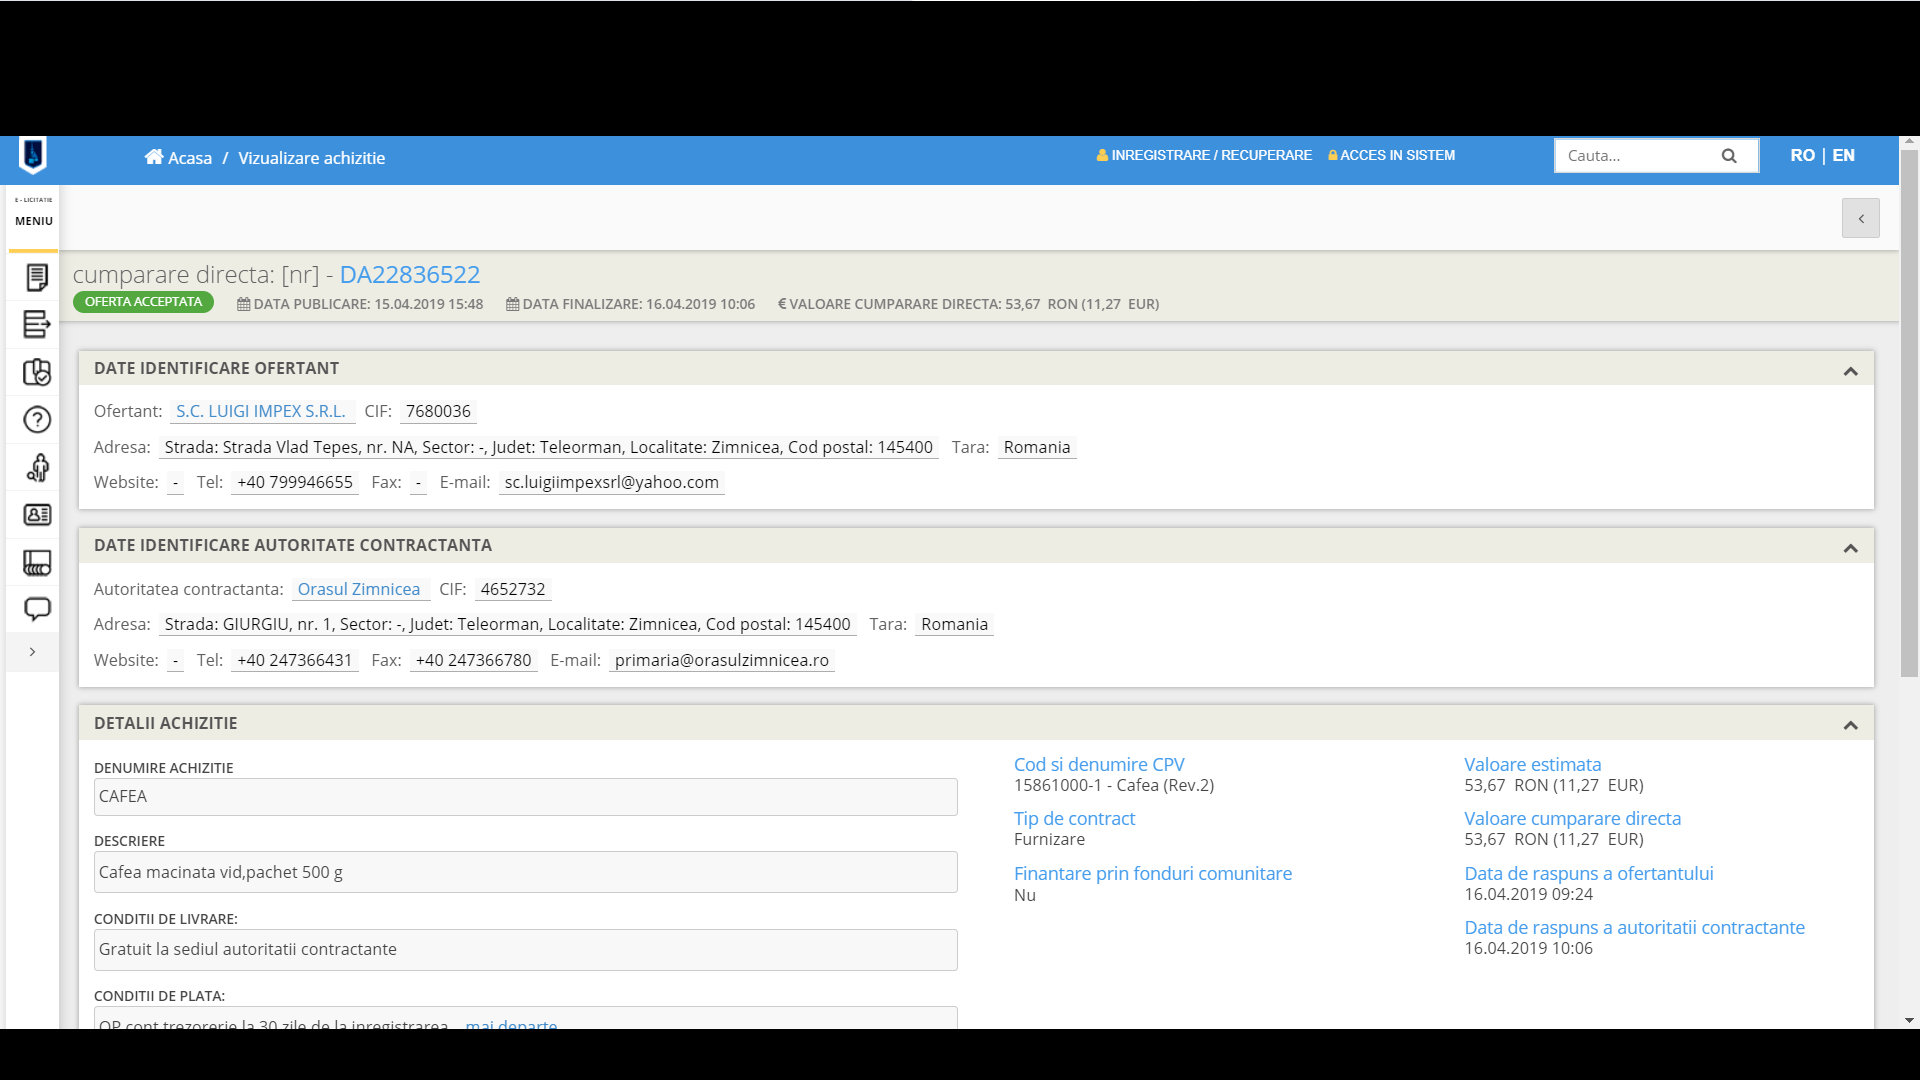Click the shield logo in header
The width and height of the screenshot is (1920, 1080).
click(x=33, y=155)
